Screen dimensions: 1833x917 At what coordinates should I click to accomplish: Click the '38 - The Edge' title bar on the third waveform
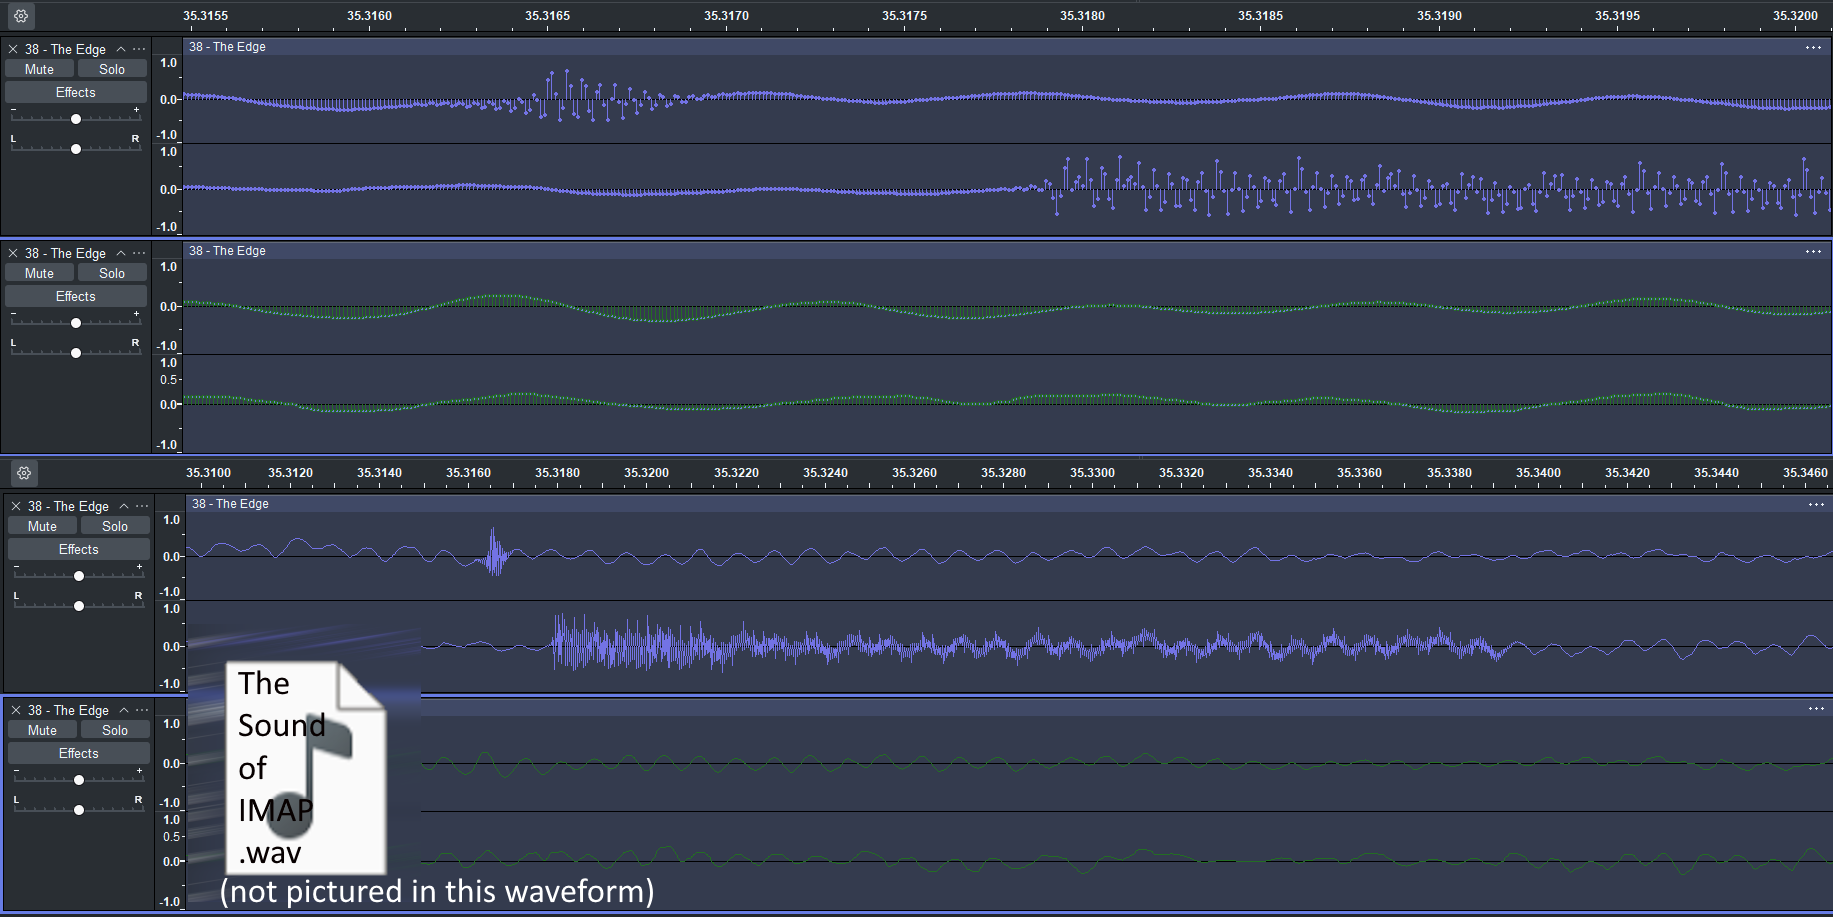[x=231, y=504]
